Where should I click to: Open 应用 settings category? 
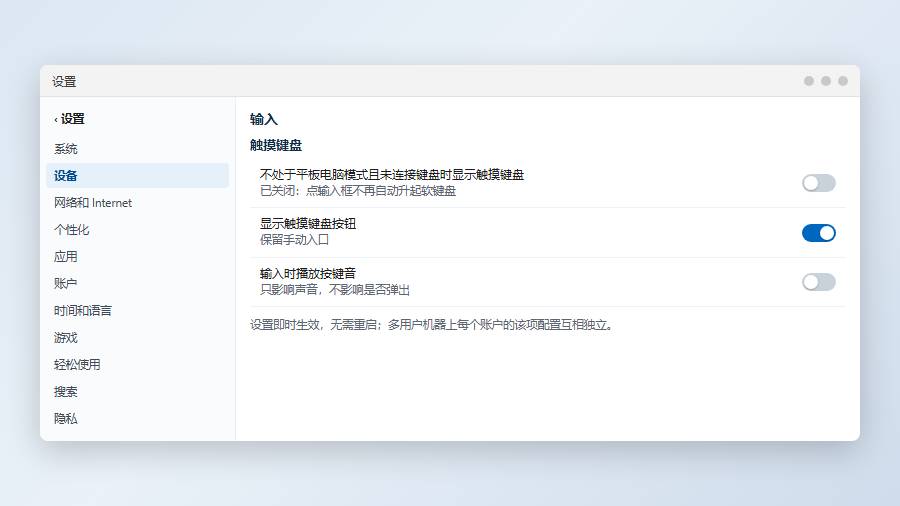[138, 256]
